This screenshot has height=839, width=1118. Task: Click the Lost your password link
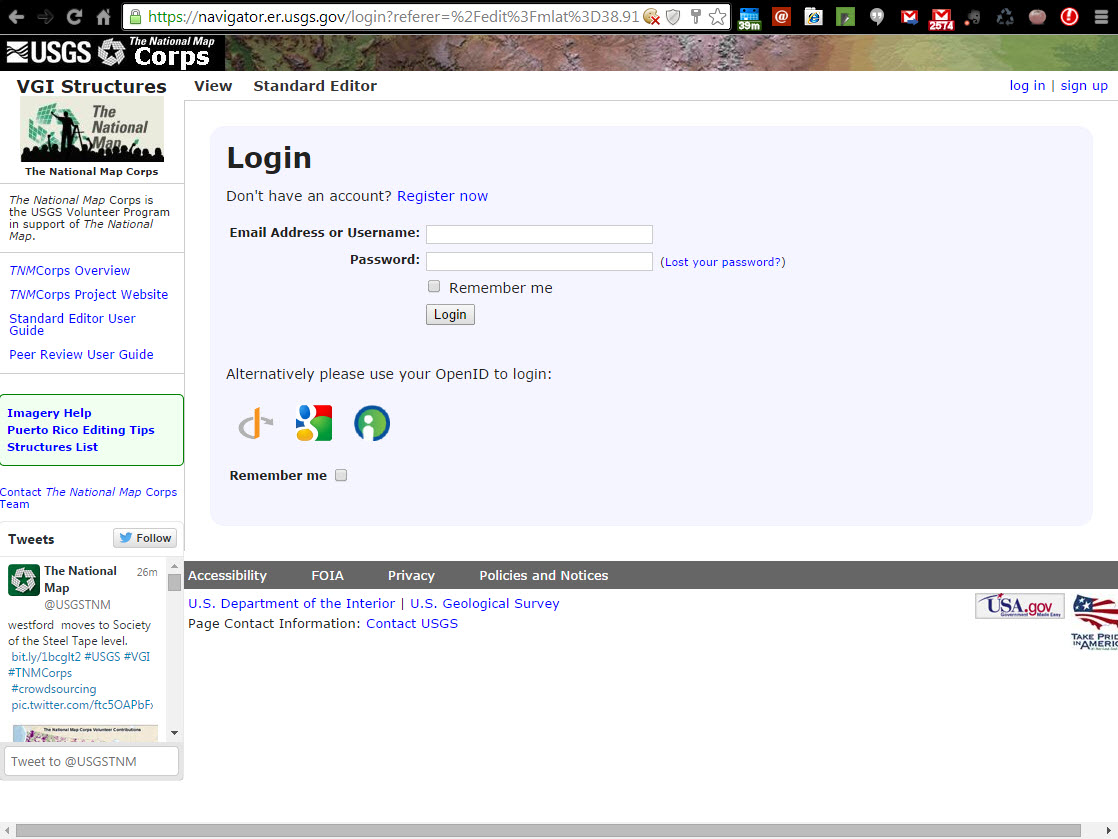point(723,262)
